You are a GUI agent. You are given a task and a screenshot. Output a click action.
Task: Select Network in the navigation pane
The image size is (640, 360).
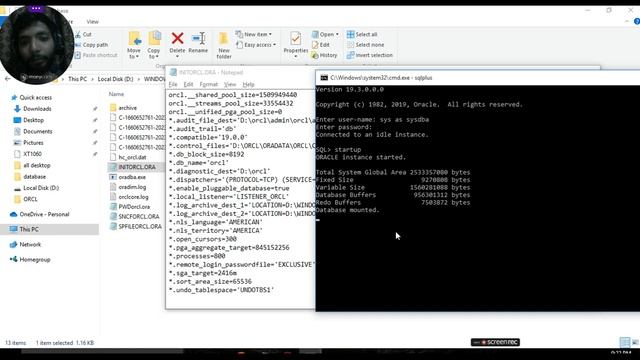tap(25, 244)
